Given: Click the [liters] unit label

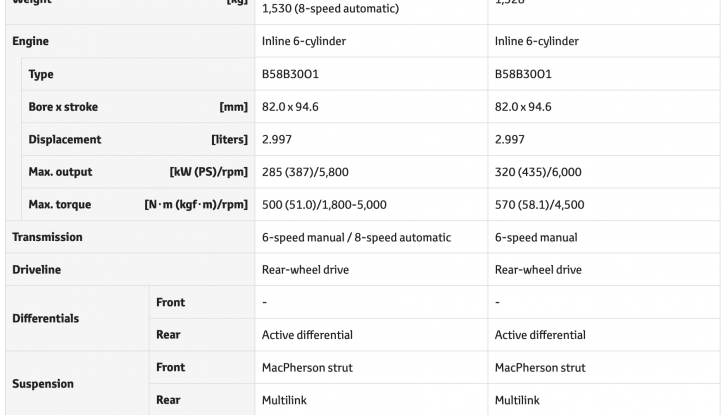Looking at the screenshot, I should point(229,140).
